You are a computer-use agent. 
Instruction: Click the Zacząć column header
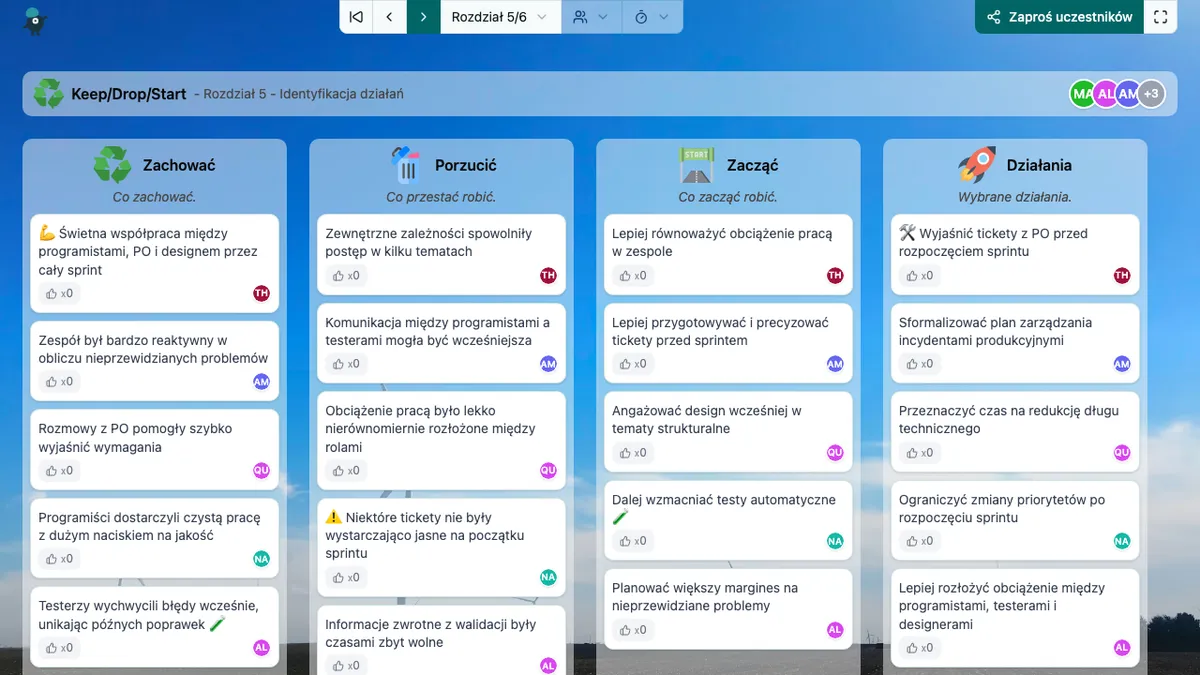752,165
